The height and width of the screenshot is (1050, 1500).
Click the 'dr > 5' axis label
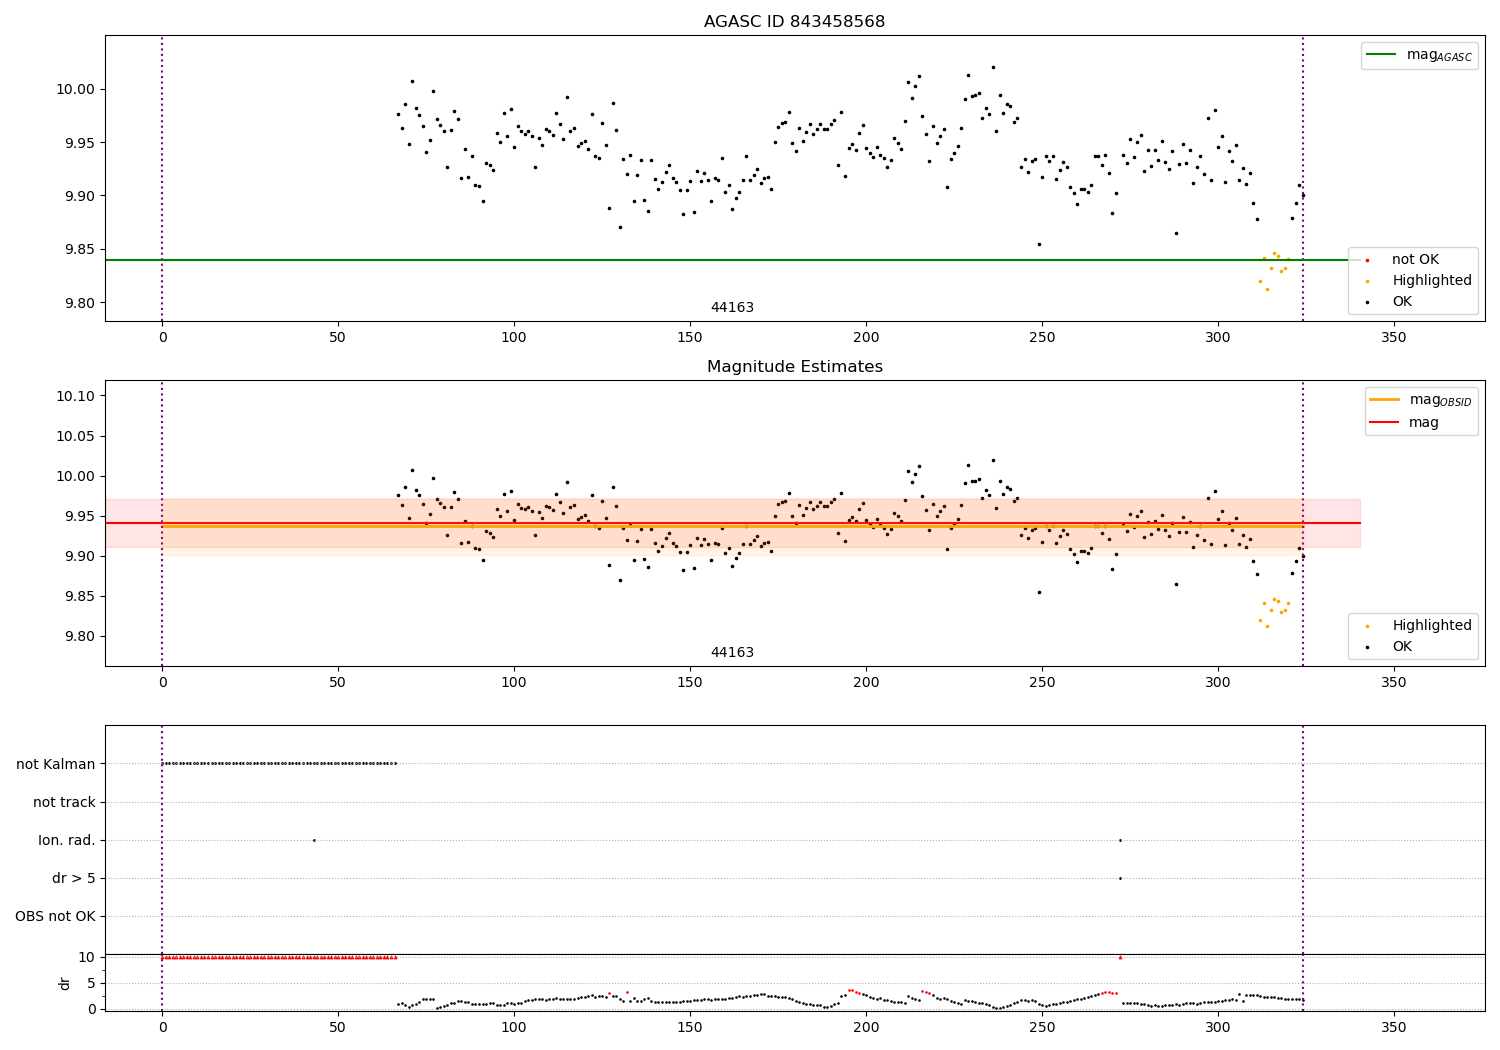tap(74, 879)
